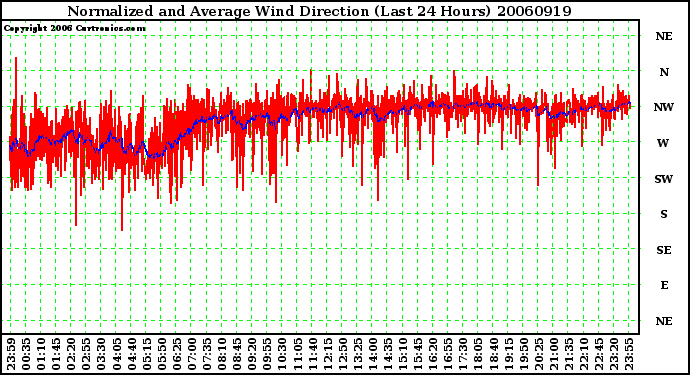Click the '07:00' time axis label
The image size is (690, 375).
pyautogui.click(x=192, y=354)
